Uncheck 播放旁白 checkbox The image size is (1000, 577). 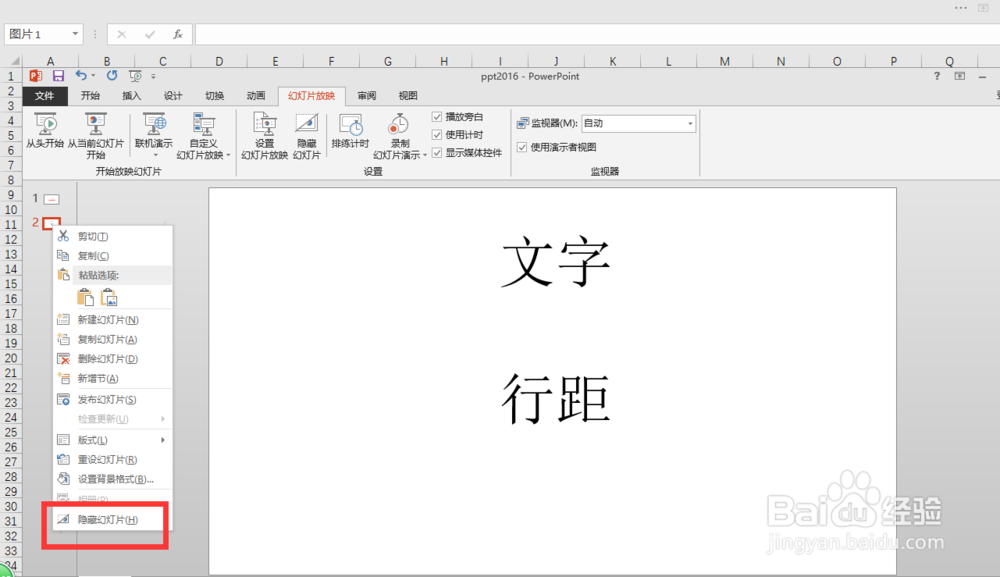point(436,115)
